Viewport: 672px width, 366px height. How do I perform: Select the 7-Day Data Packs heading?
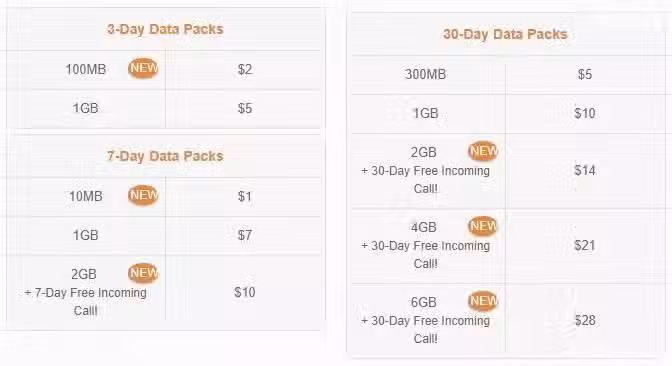point(165,156)
